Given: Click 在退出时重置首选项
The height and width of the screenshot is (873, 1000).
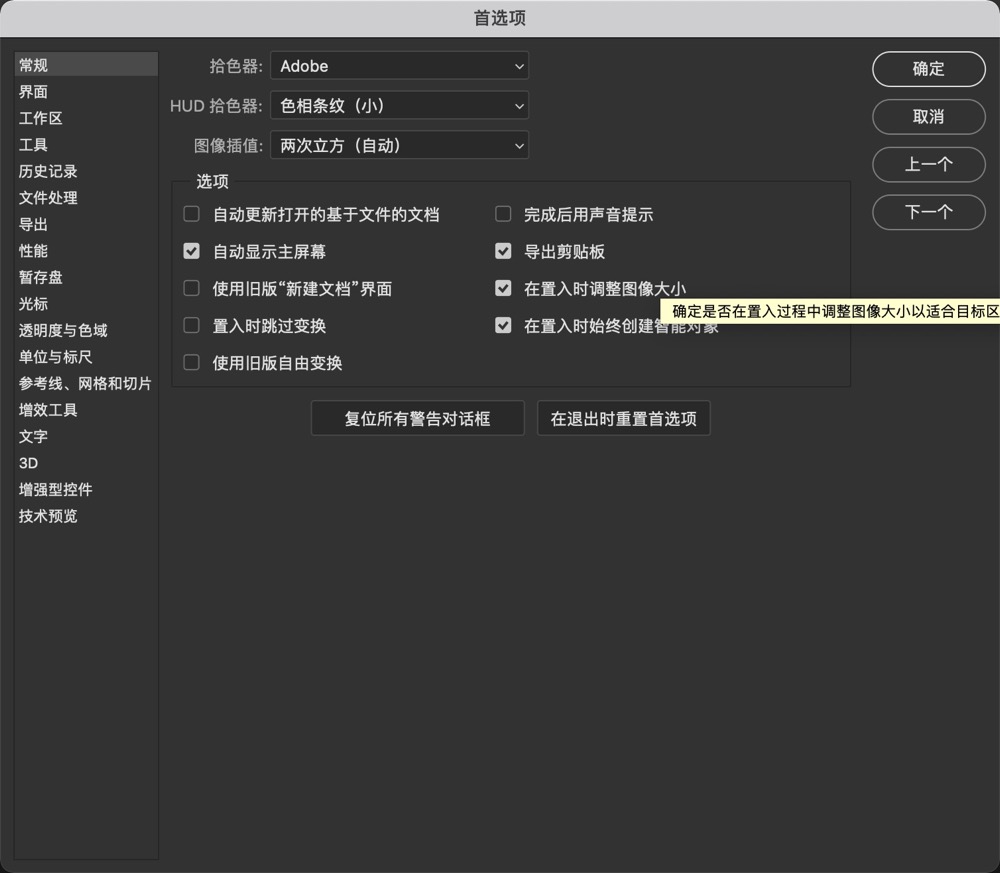Looking at the screenshot, I should [x=623, y=417].
